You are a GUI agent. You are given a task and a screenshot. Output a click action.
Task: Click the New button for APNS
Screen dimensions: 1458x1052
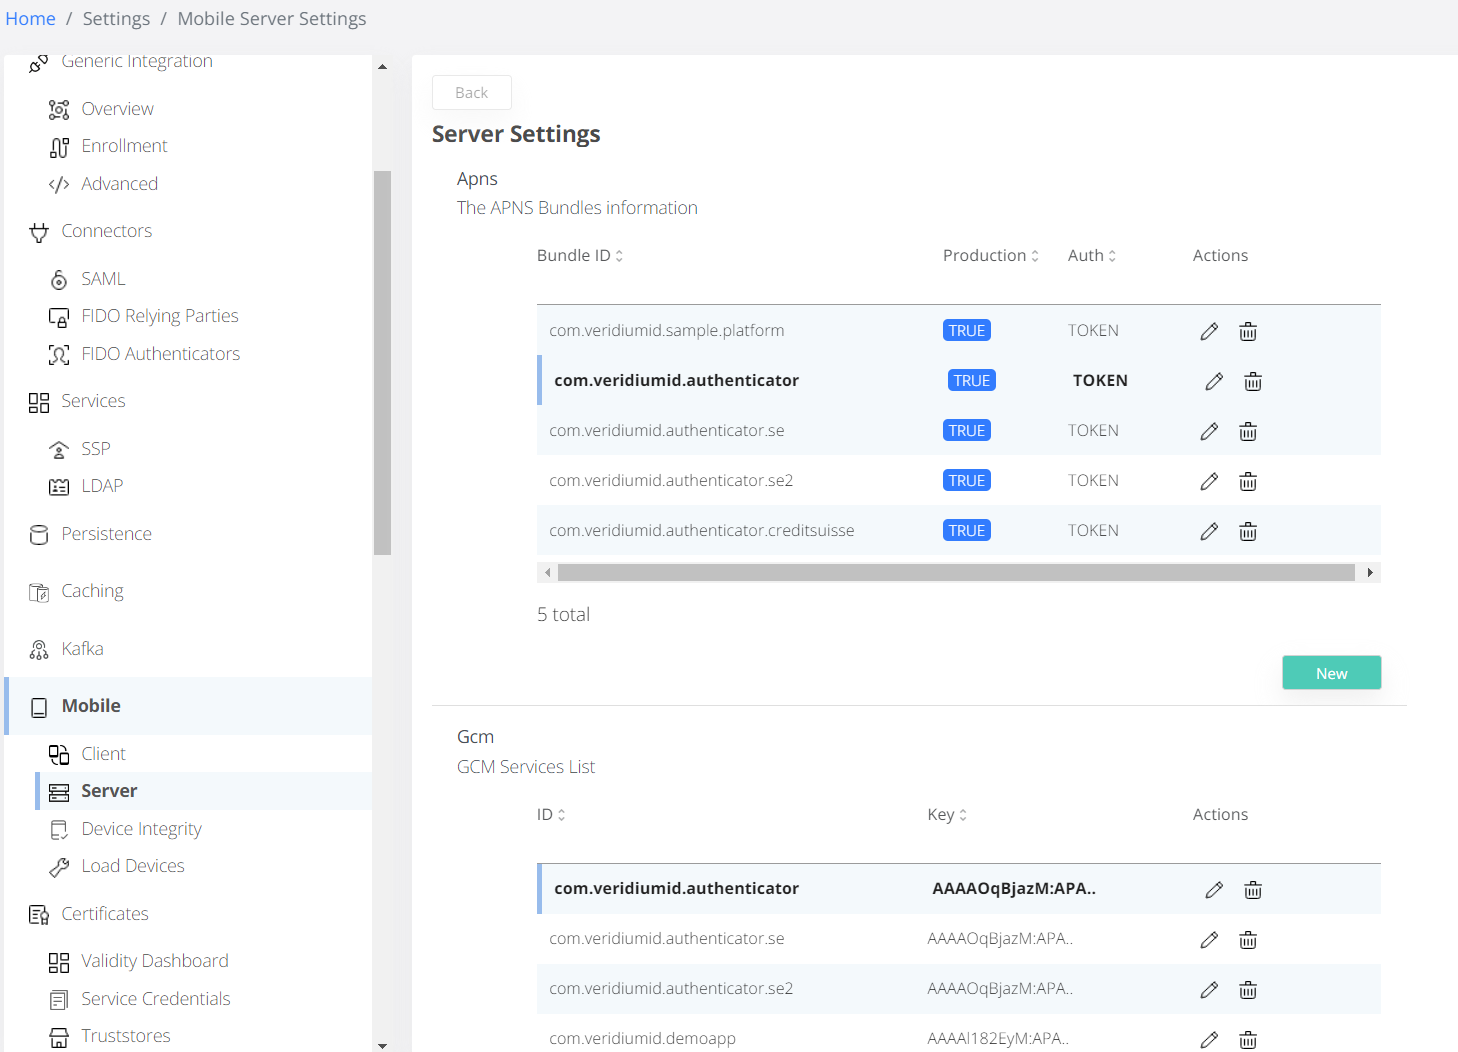point(1331,673)
